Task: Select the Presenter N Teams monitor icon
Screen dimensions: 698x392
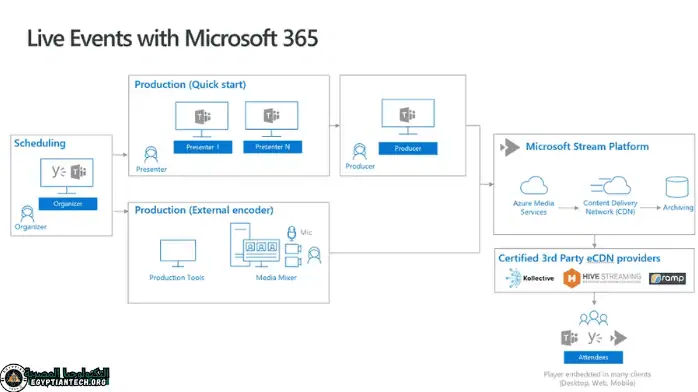Action: pyautogui.click(x=272, y=119)
